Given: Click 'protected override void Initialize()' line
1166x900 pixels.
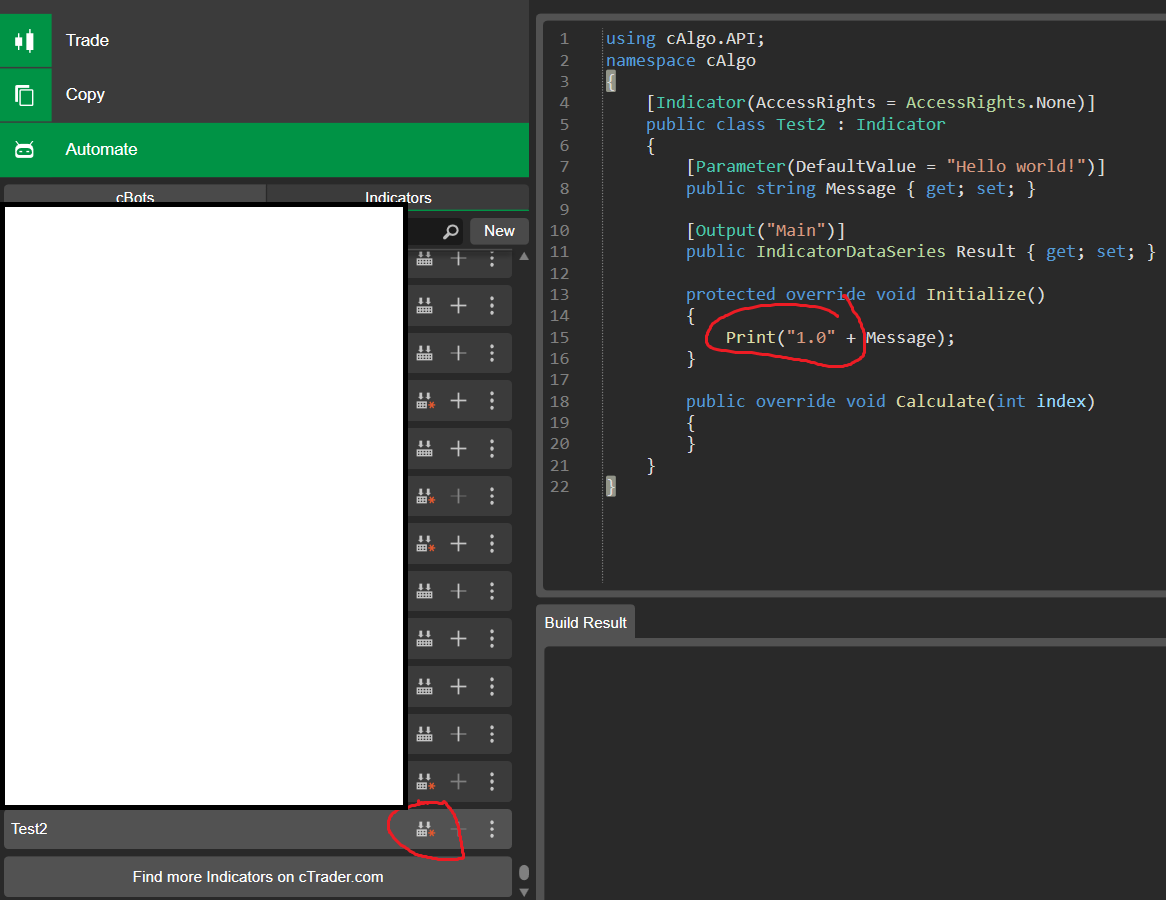Looking at the screenshot, I should click(x=866, y=295).
